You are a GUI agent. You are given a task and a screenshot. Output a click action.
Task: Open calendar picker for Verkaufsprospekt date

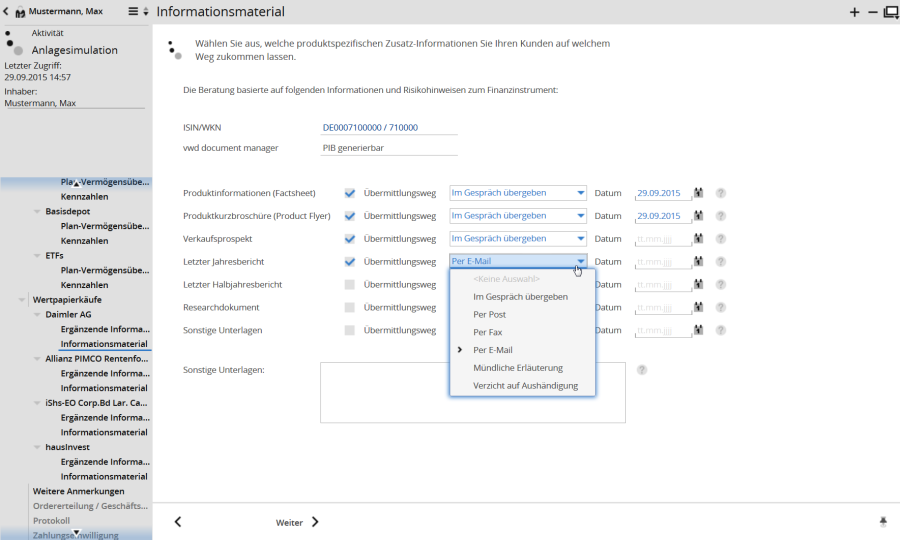pos(700,239)
